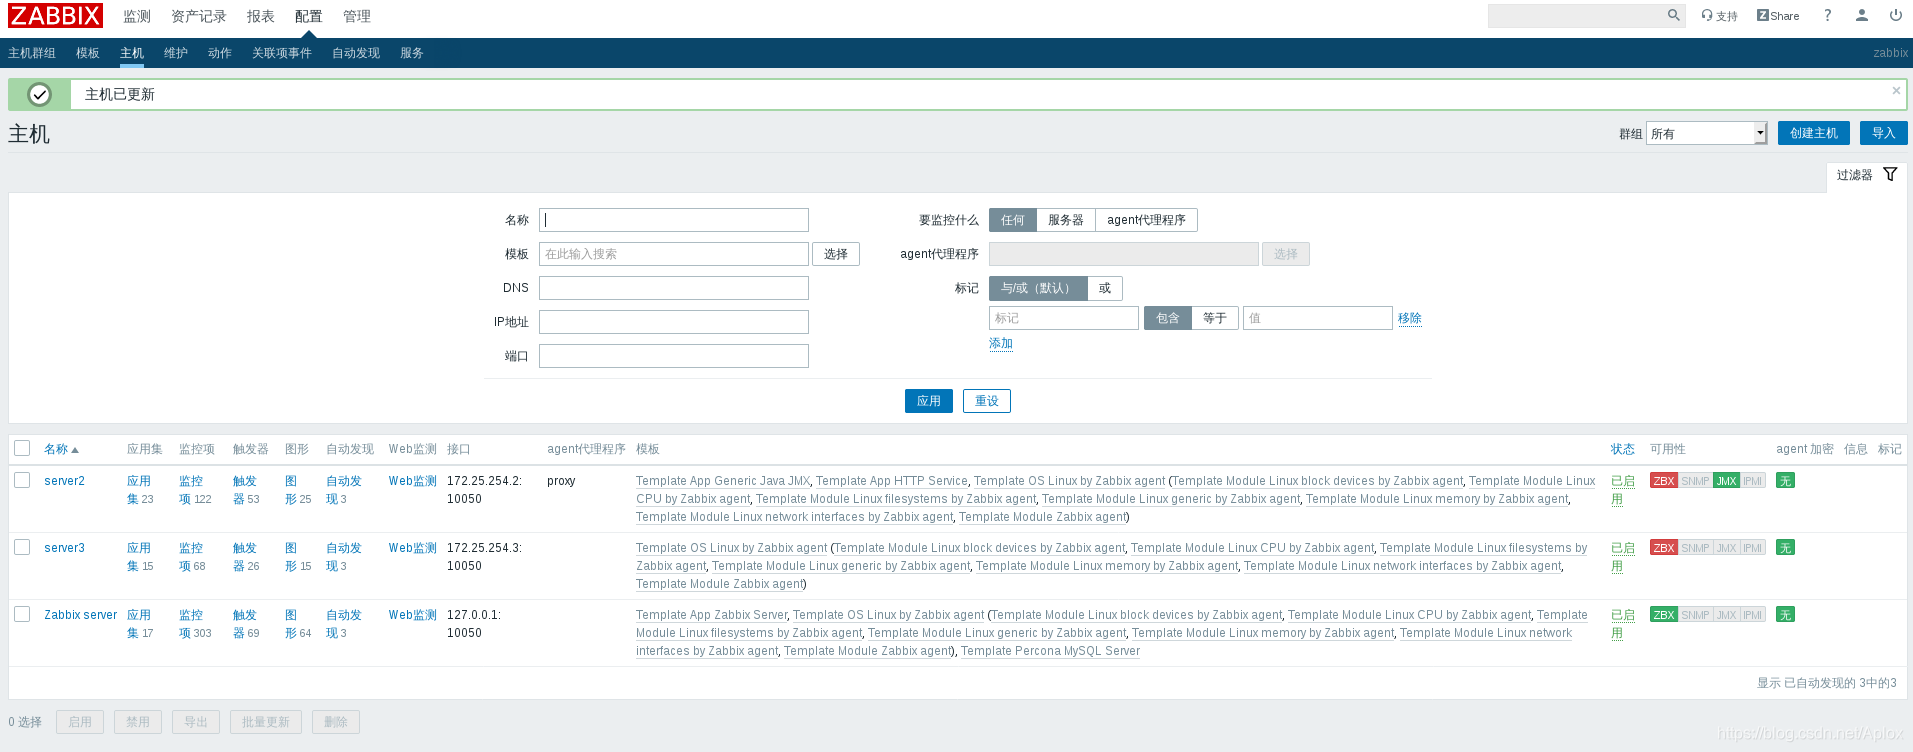
Task: Check the Zabbix server row checkbox
Action: 22,614
